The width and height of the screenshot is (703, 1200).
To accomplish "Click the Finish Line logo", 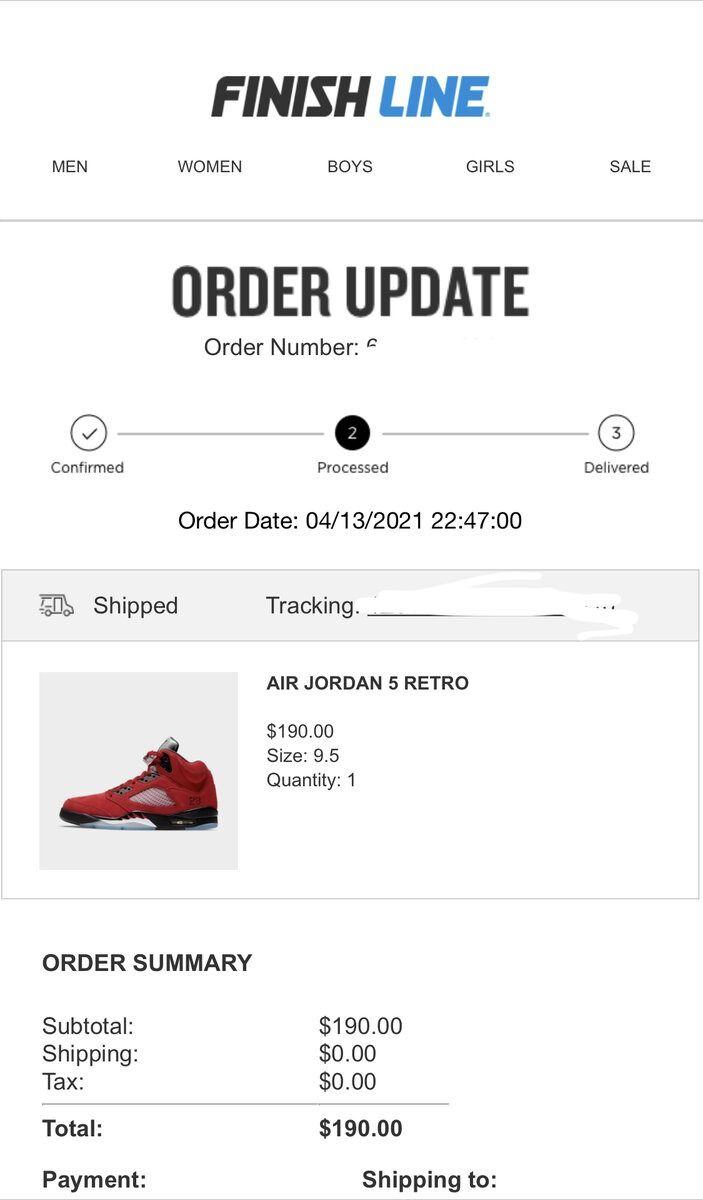I will click(350, 97).
